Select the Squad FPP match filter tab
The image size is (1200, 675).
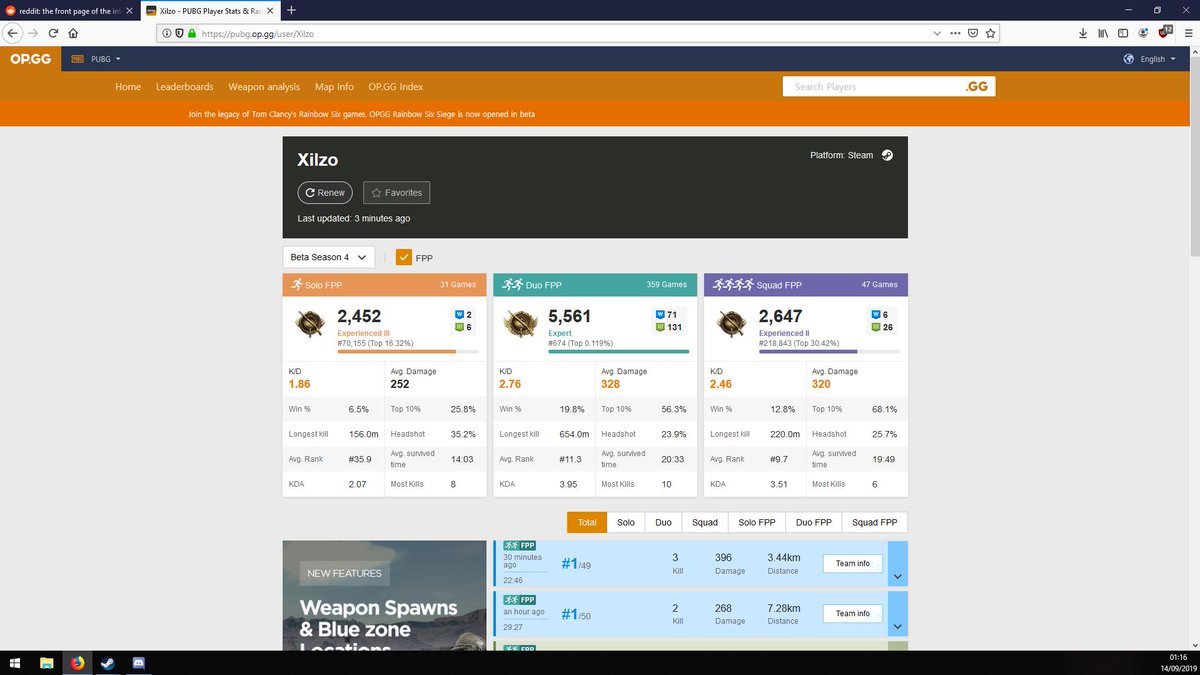875,522
